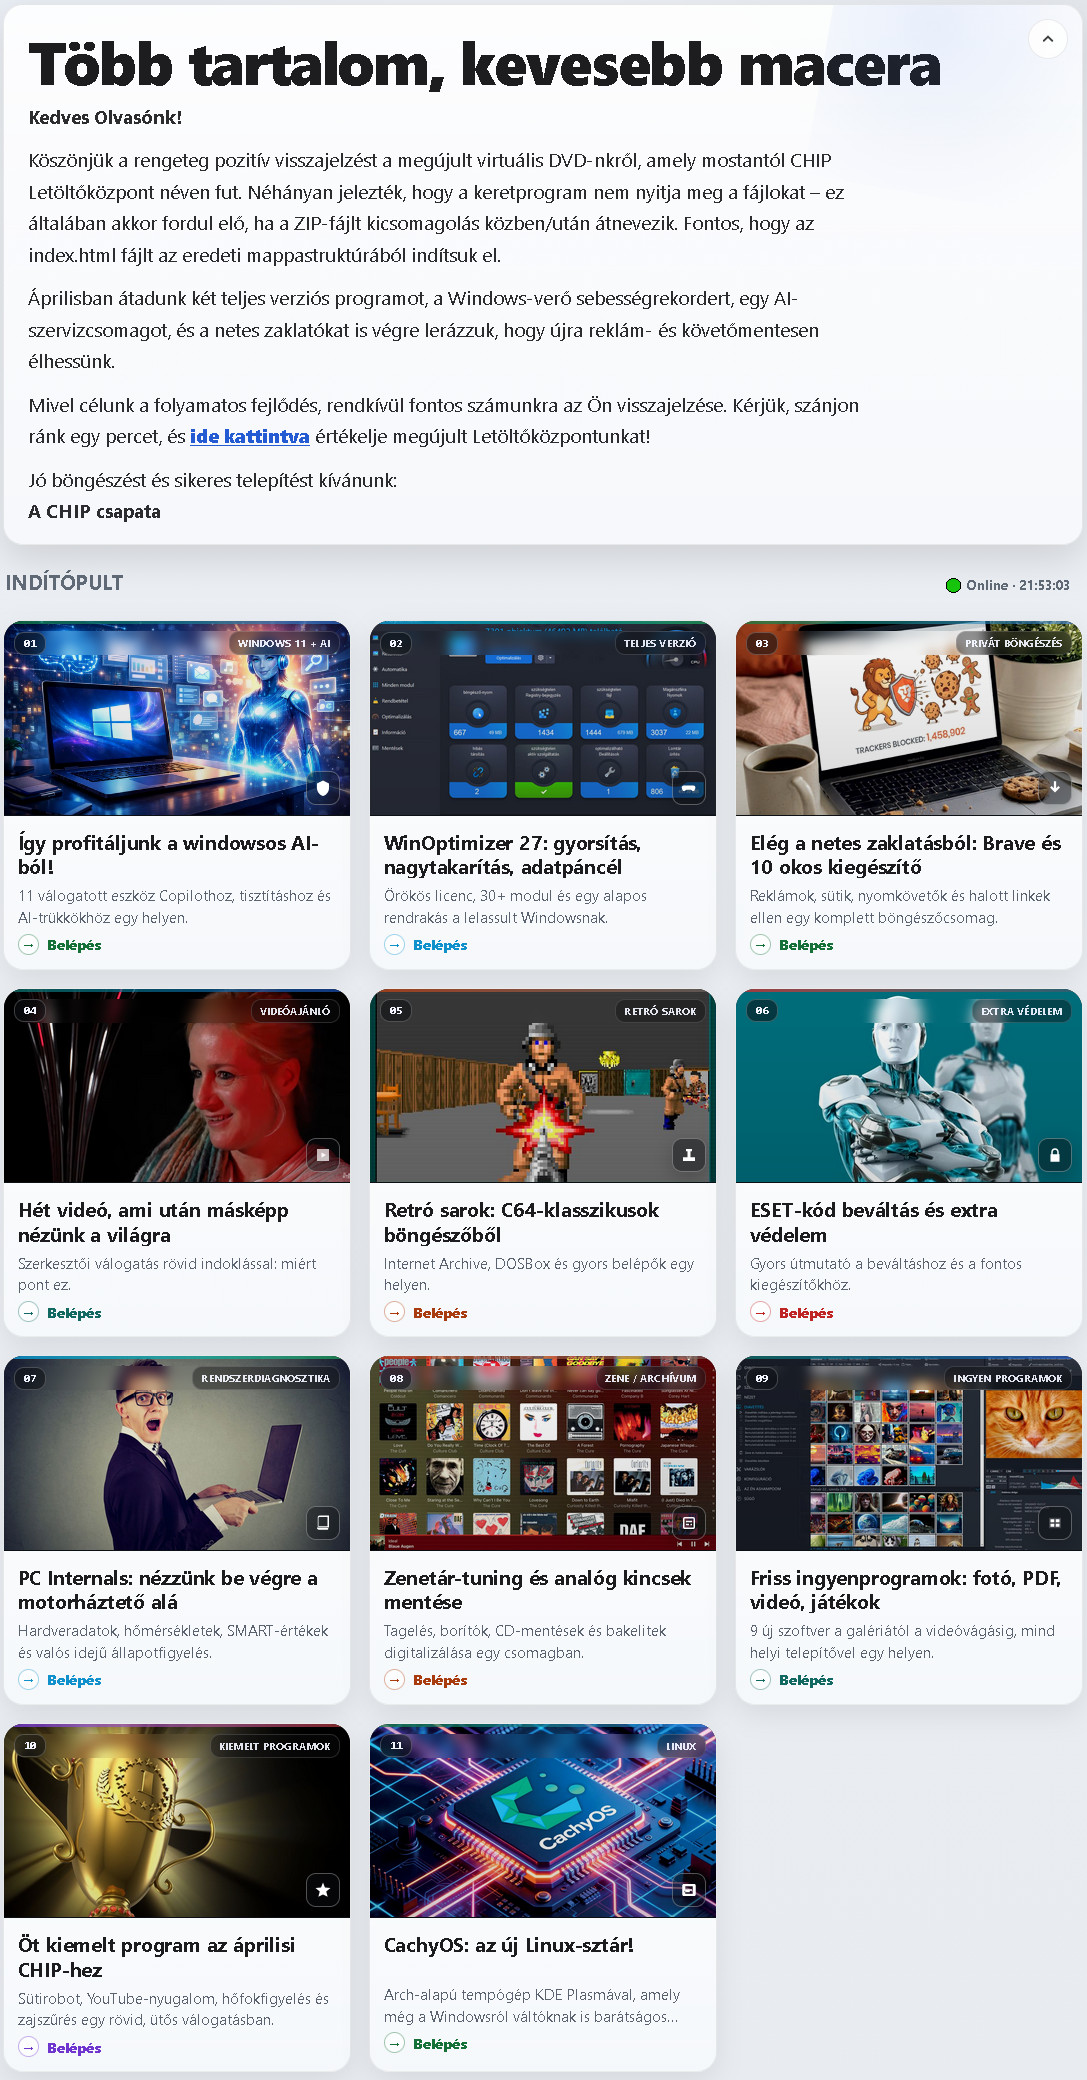Collapse the welcome message panel
Viewport: 1087px width, 2080px height.
click(1047, 39)
